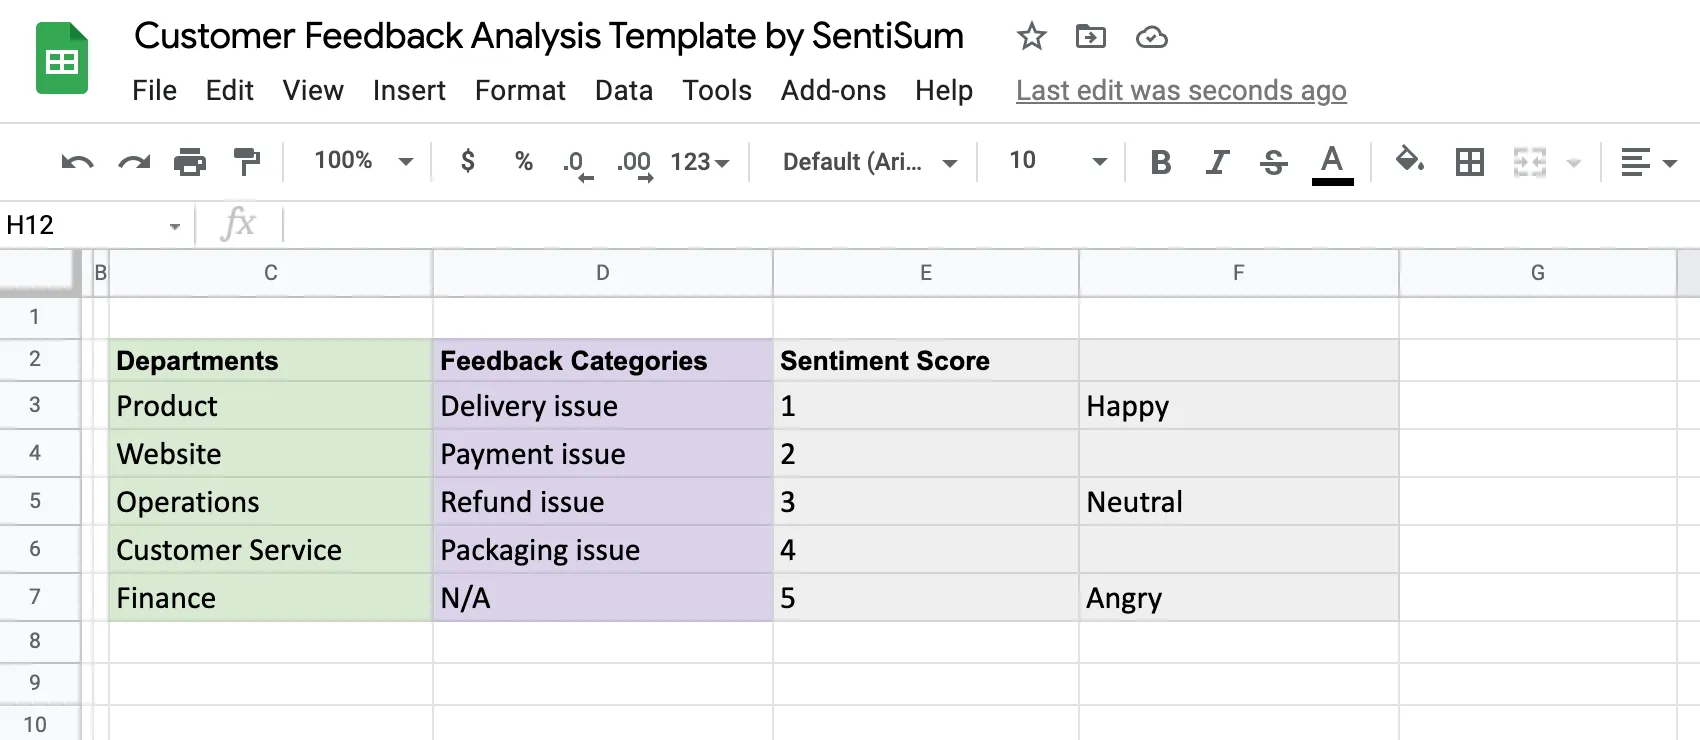This screenshot has height=740, width=1700.
Task: Open the horizontal align dropdown
Action: pyautogui.click(x=1648, y=162)
